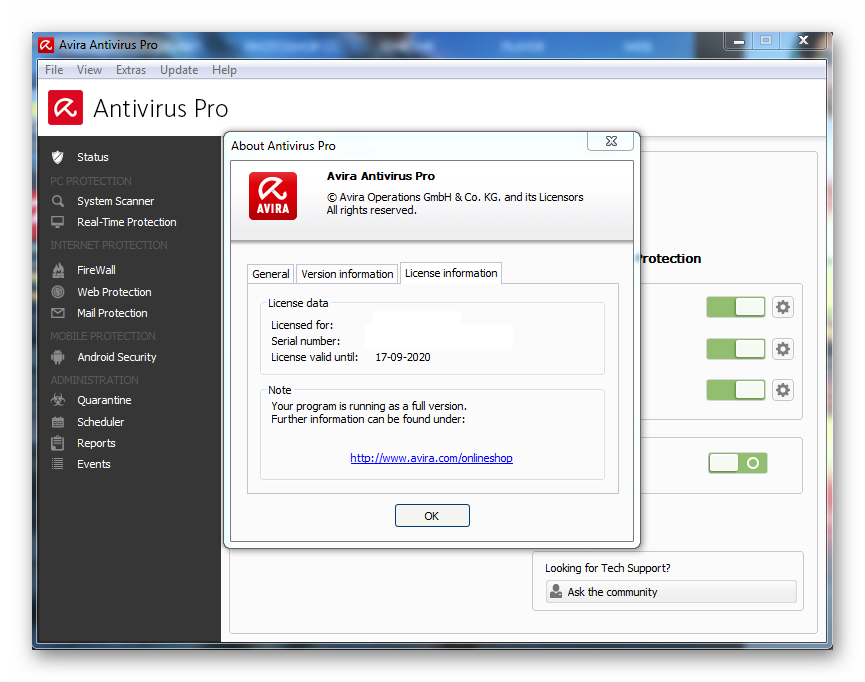Screen dimensions: 865x682
Task: Open the Extras menu
Action: [131, 70]
